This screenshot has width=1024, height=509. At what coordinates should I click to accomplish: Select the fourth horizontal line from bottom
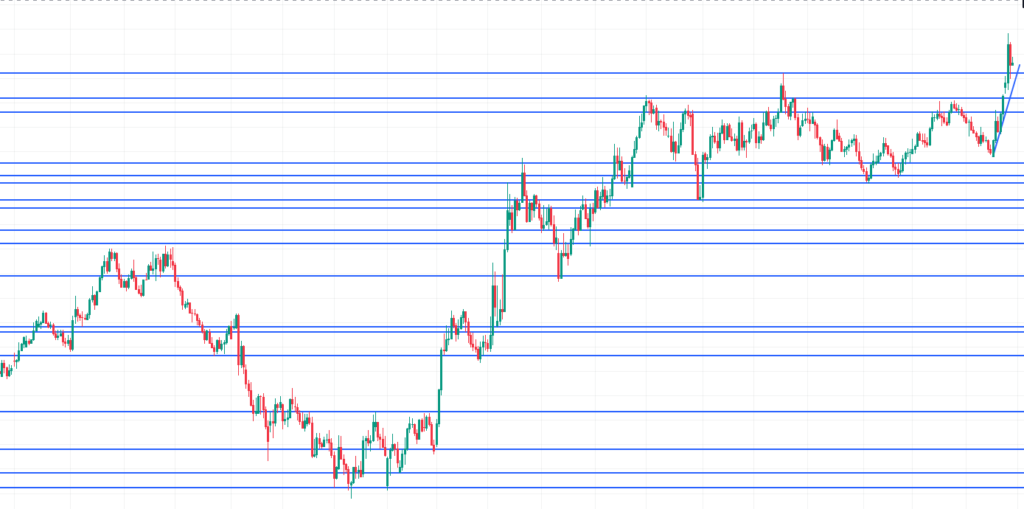[x=500, y=411]
